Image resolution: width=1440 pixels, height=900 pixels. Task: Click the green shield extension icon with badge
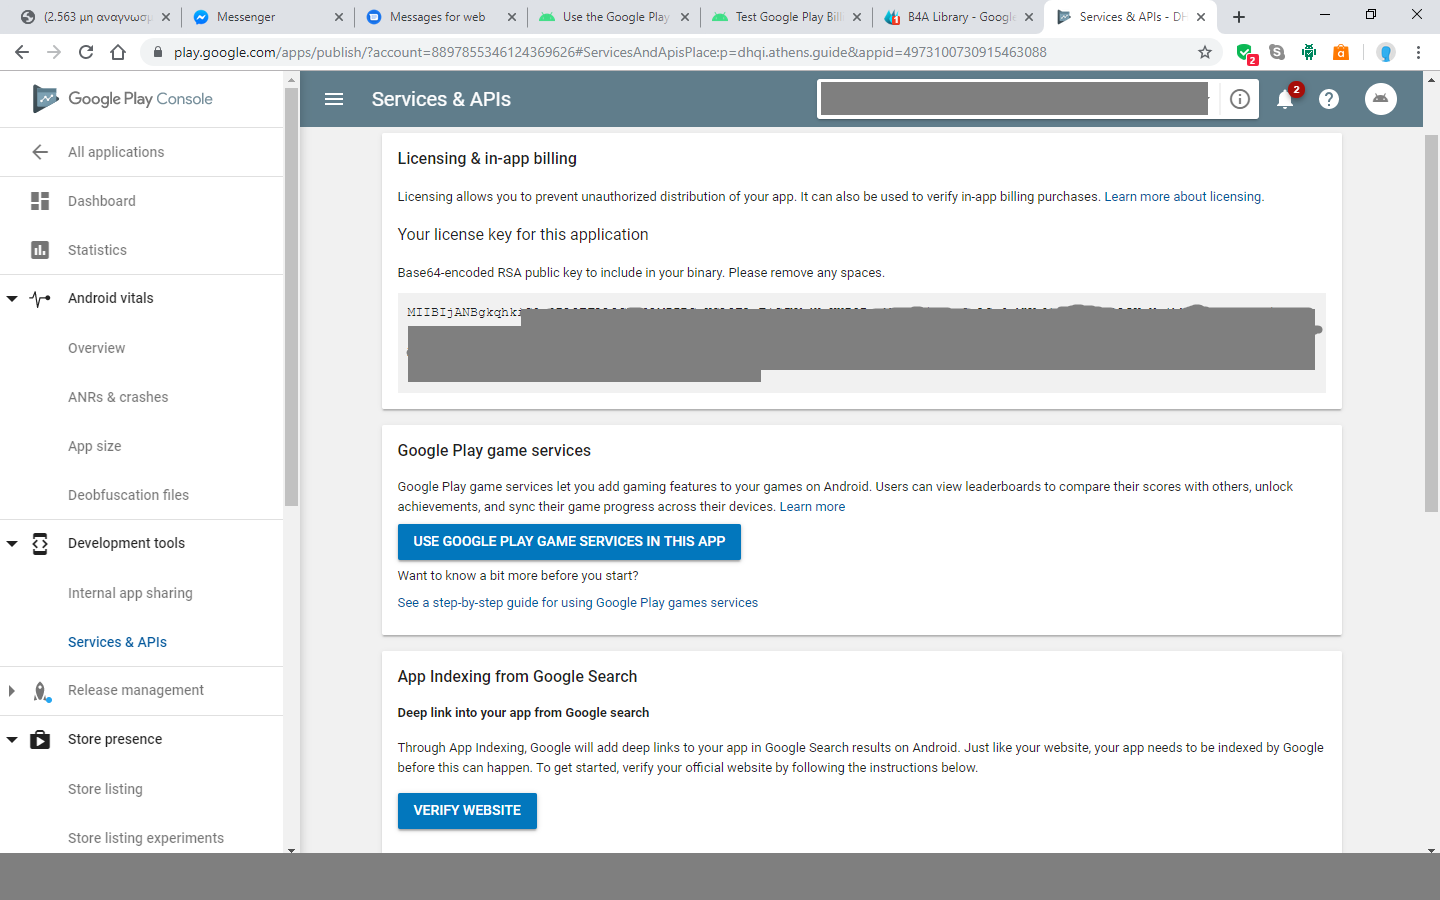(1245, 53)
